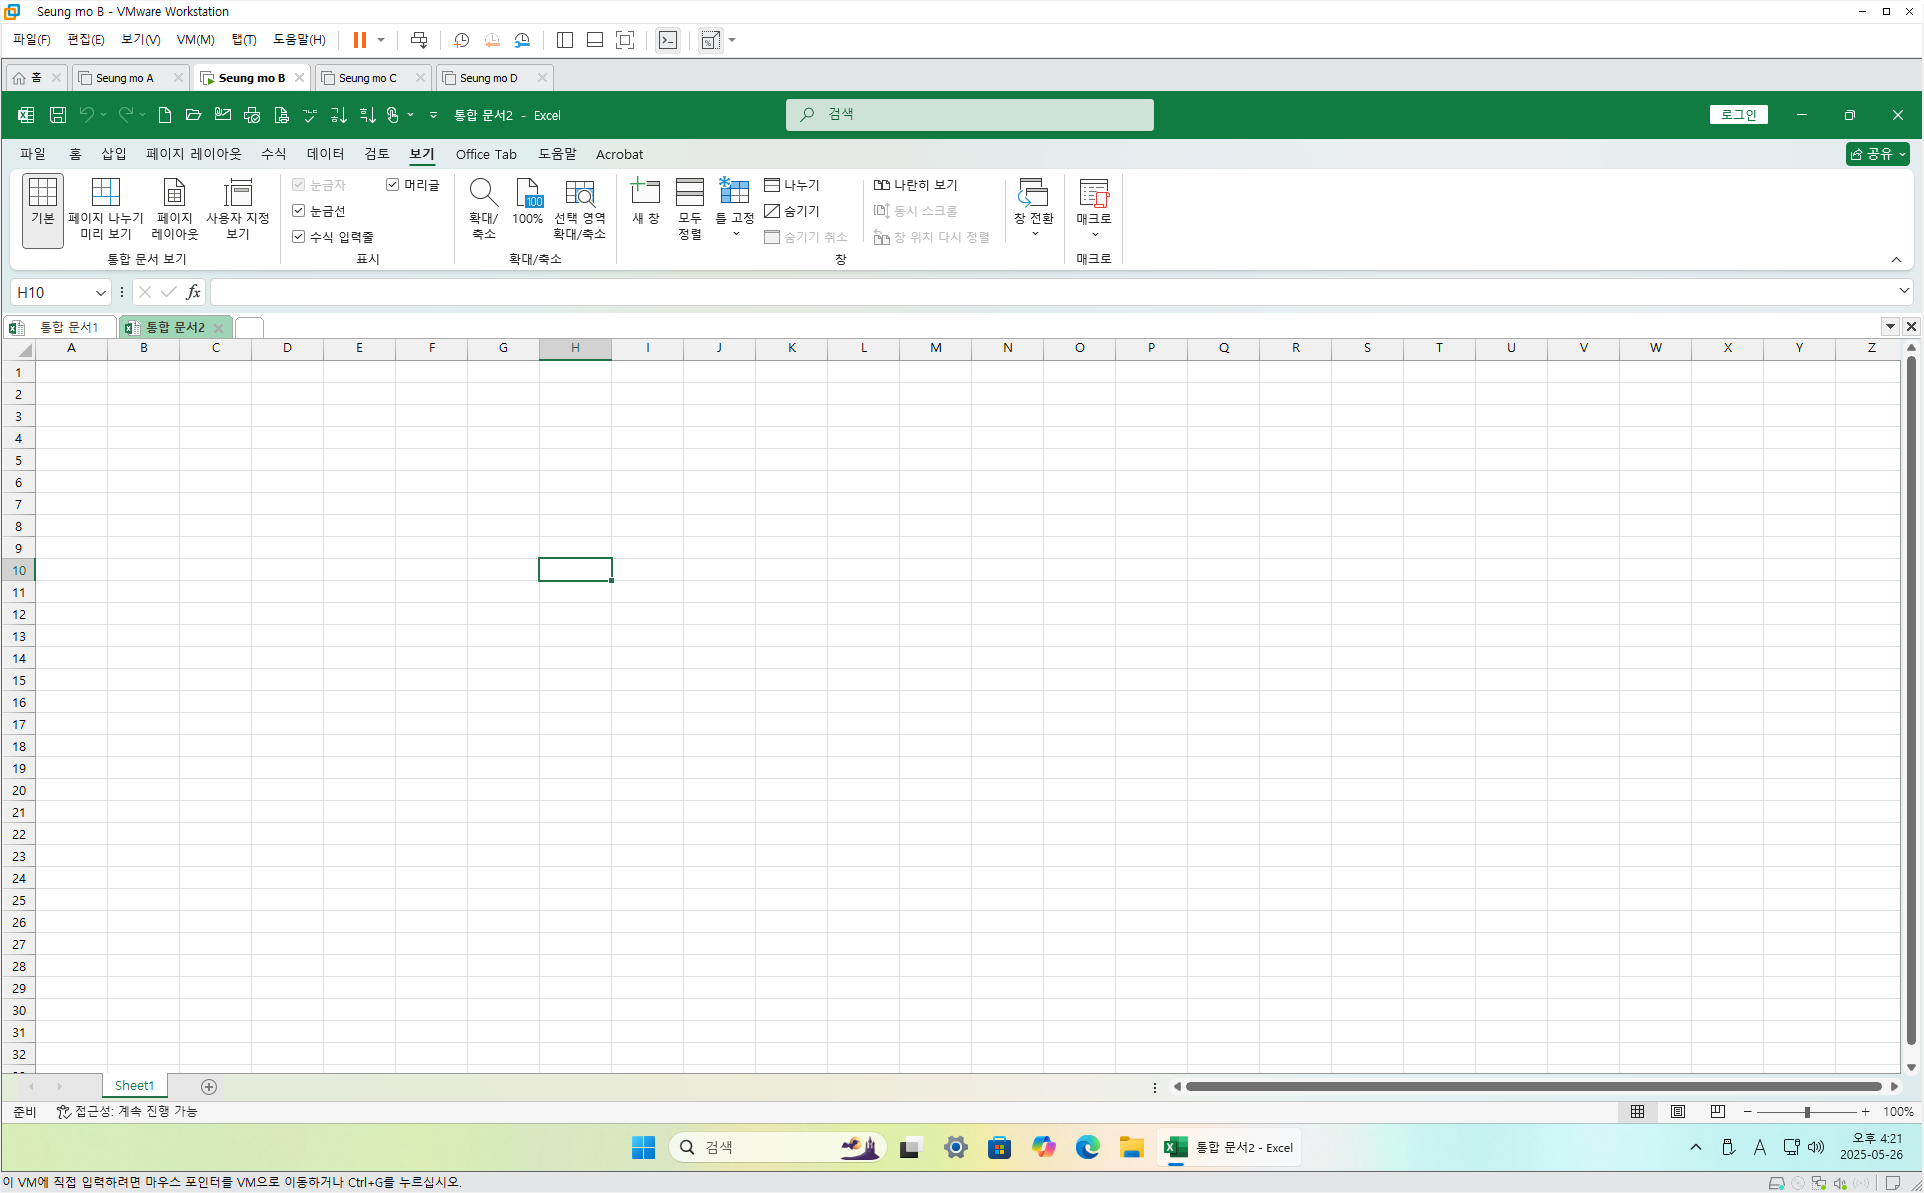
Task: Click the 로그인 sign-in button
Action: pos(1738,115)
